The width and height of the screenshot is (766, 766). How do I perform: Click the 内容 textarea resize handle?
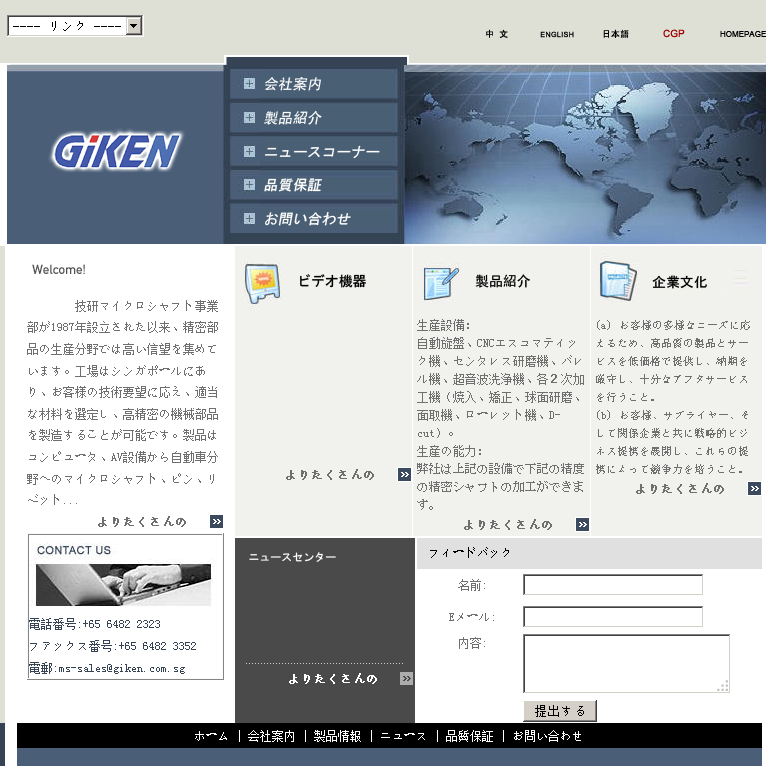tap(723, 686)
